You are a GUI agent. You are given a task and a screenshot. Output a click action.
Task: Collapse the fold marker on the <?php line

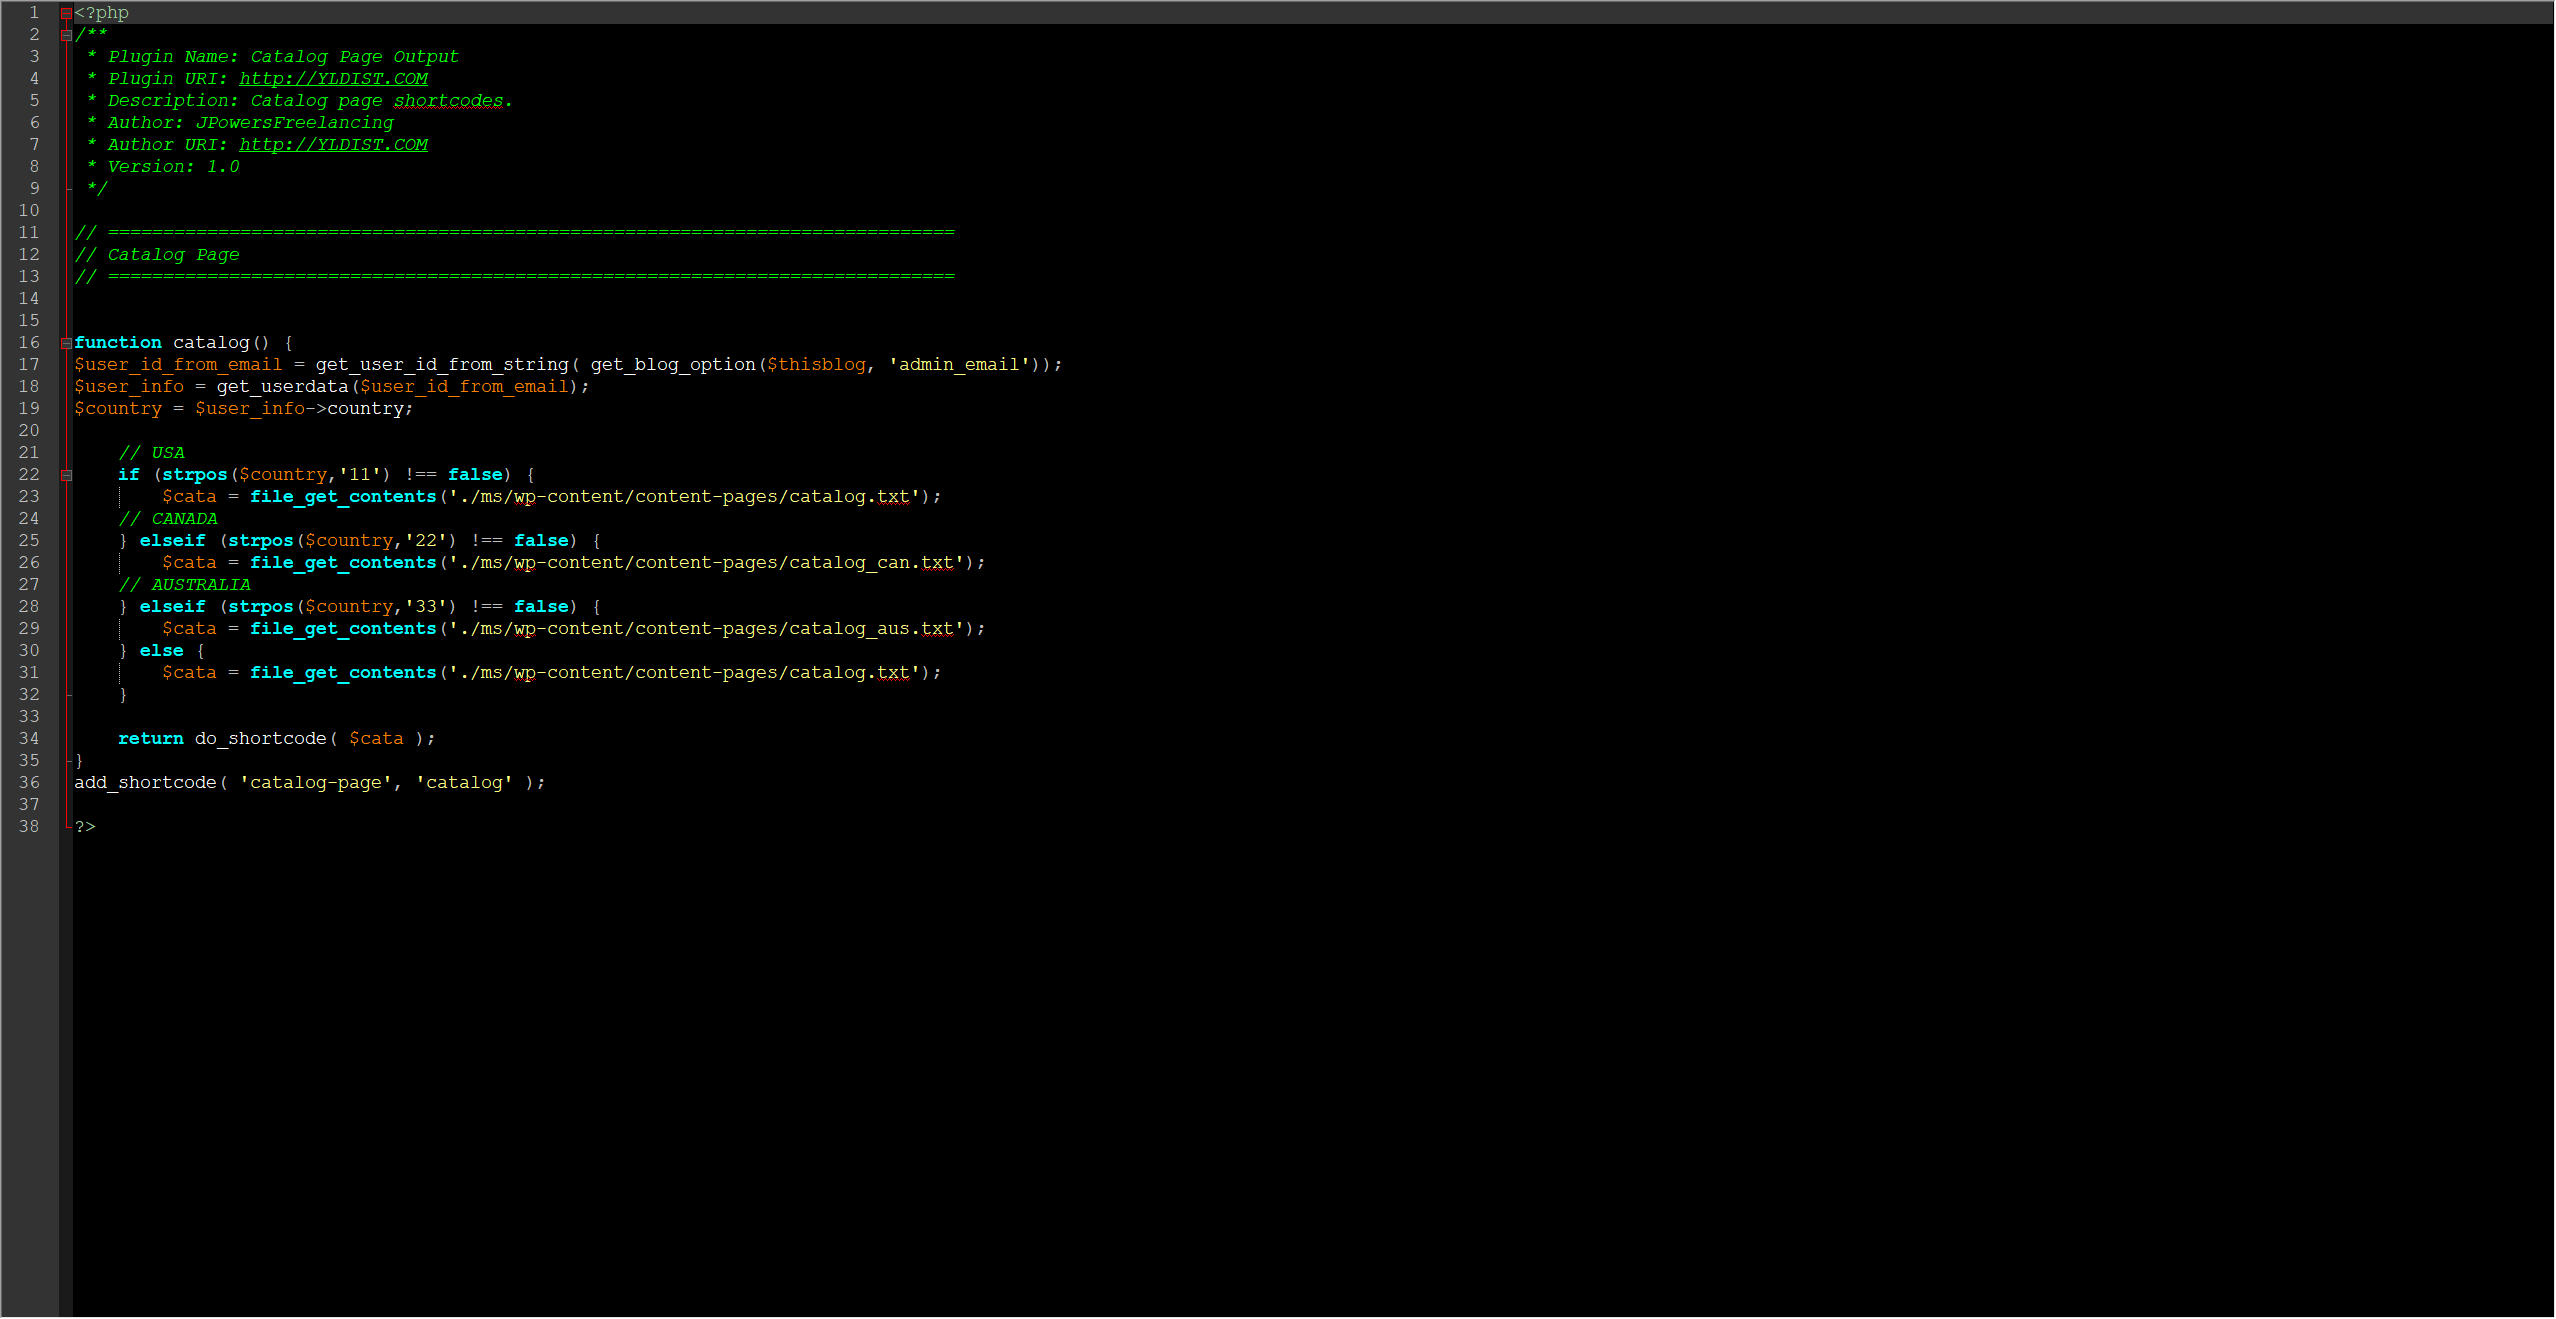tap(66, 13)
